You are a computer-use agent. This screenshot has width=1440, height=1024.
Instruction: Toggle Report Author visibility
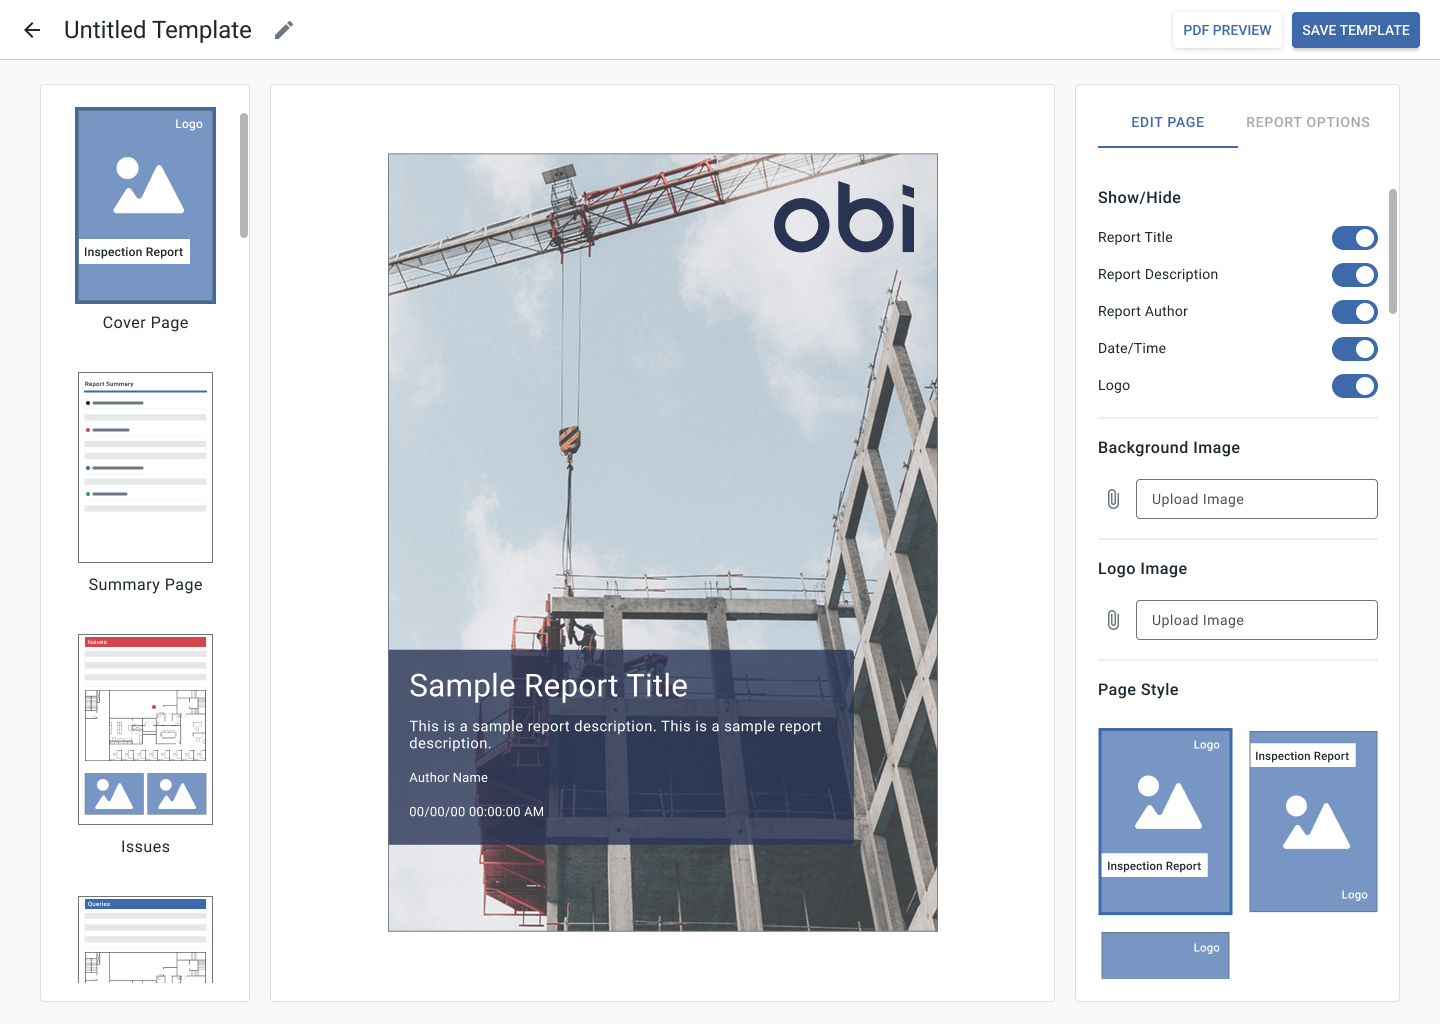[1354, 312]
